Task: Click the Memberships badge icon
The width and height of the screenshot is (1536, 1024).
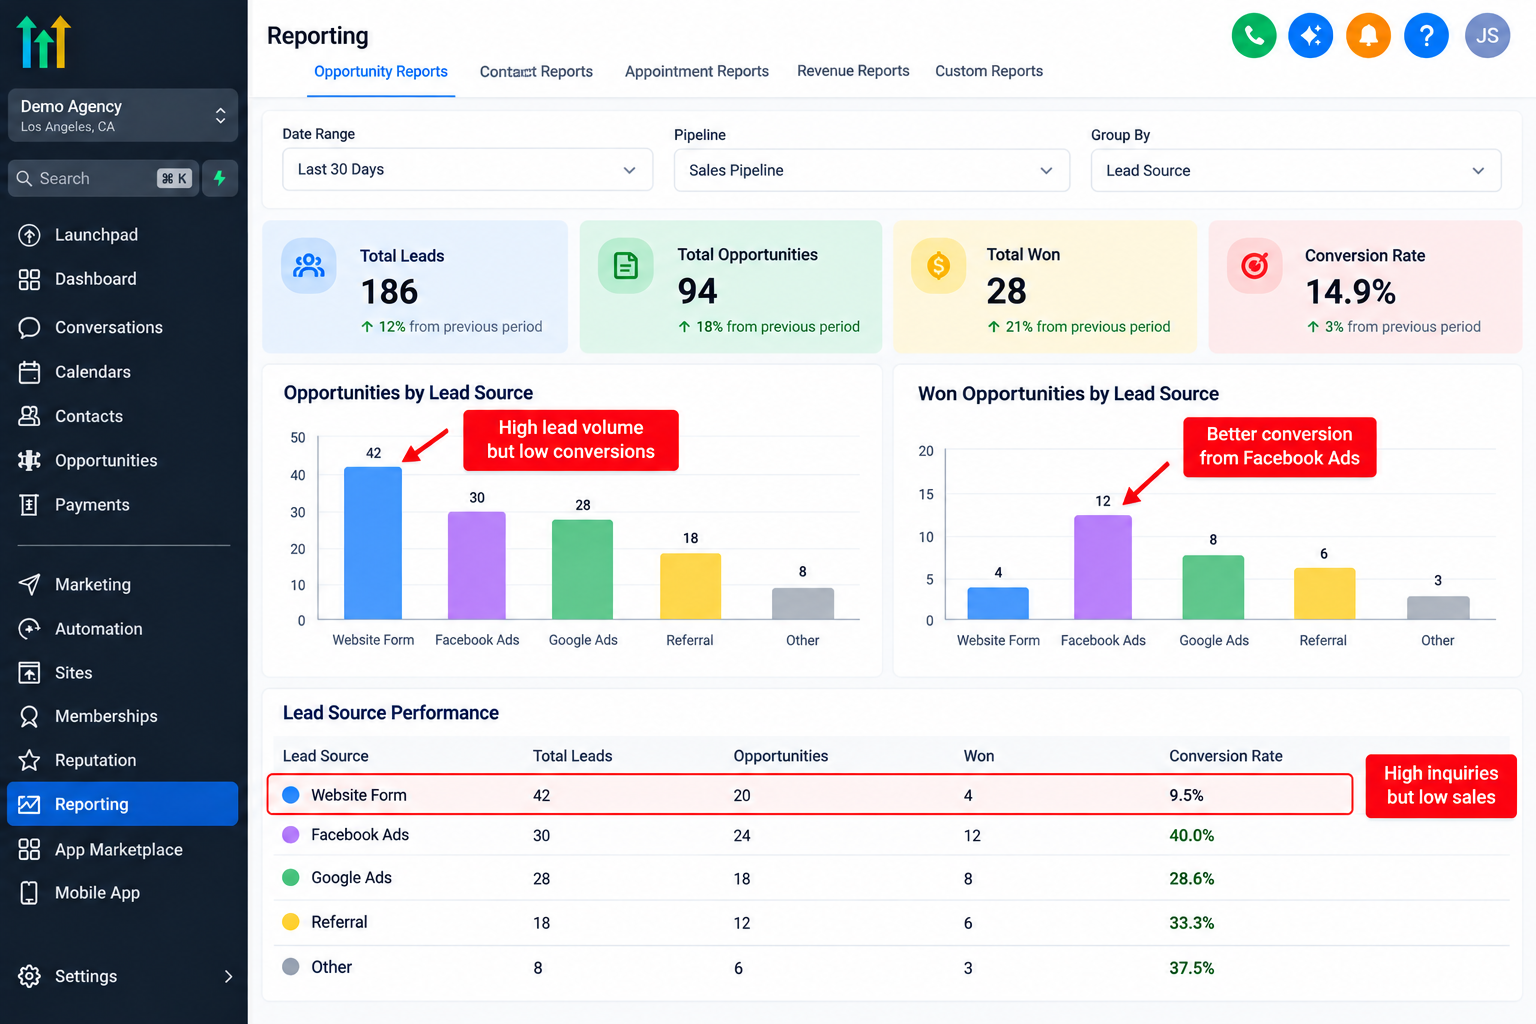Action: (30, 716)
